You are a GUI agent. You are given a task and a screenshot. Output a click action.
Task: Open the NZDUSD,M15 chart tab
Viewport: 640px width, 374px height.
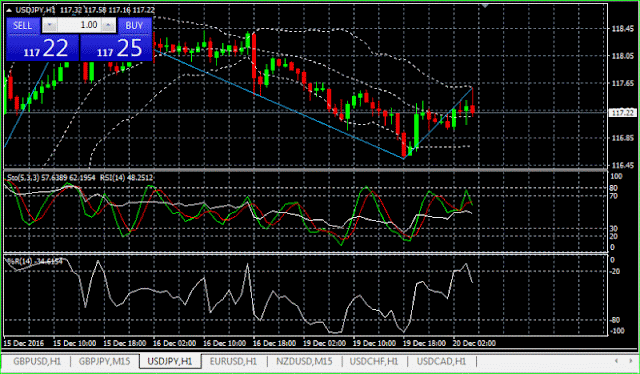pos(304,361)
